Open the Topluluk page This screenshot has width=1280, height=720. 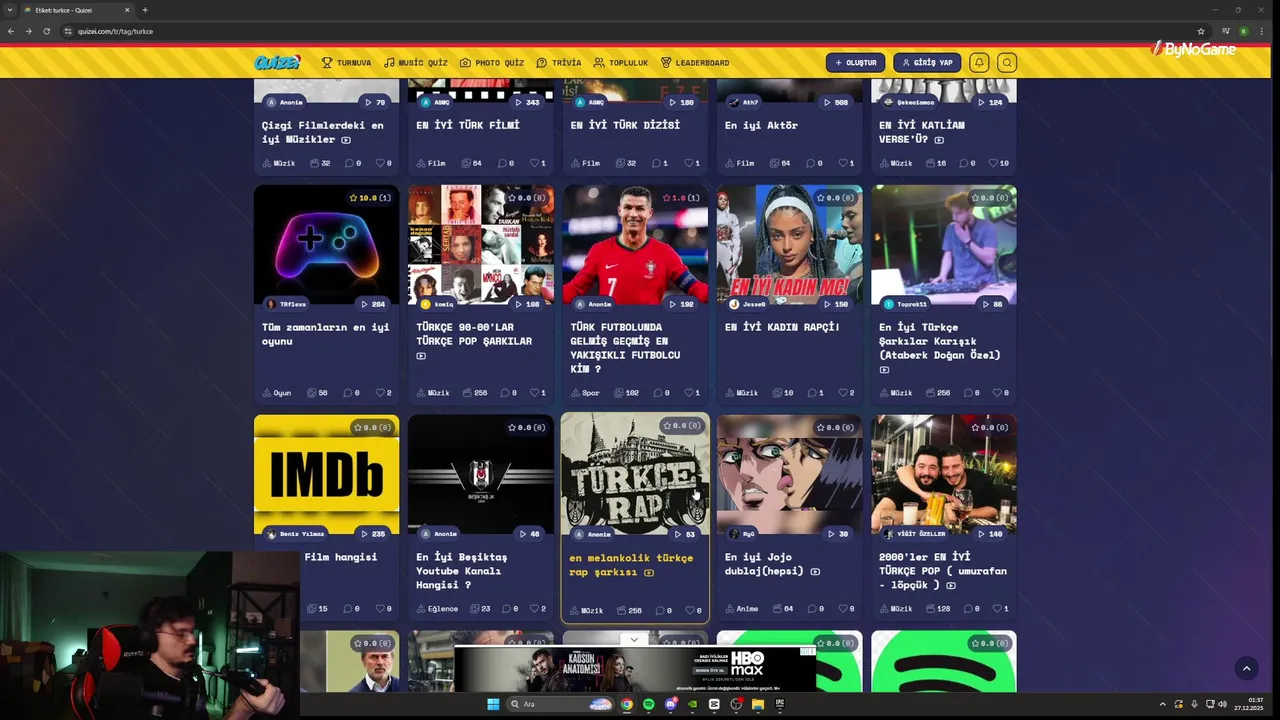[620, 63]
